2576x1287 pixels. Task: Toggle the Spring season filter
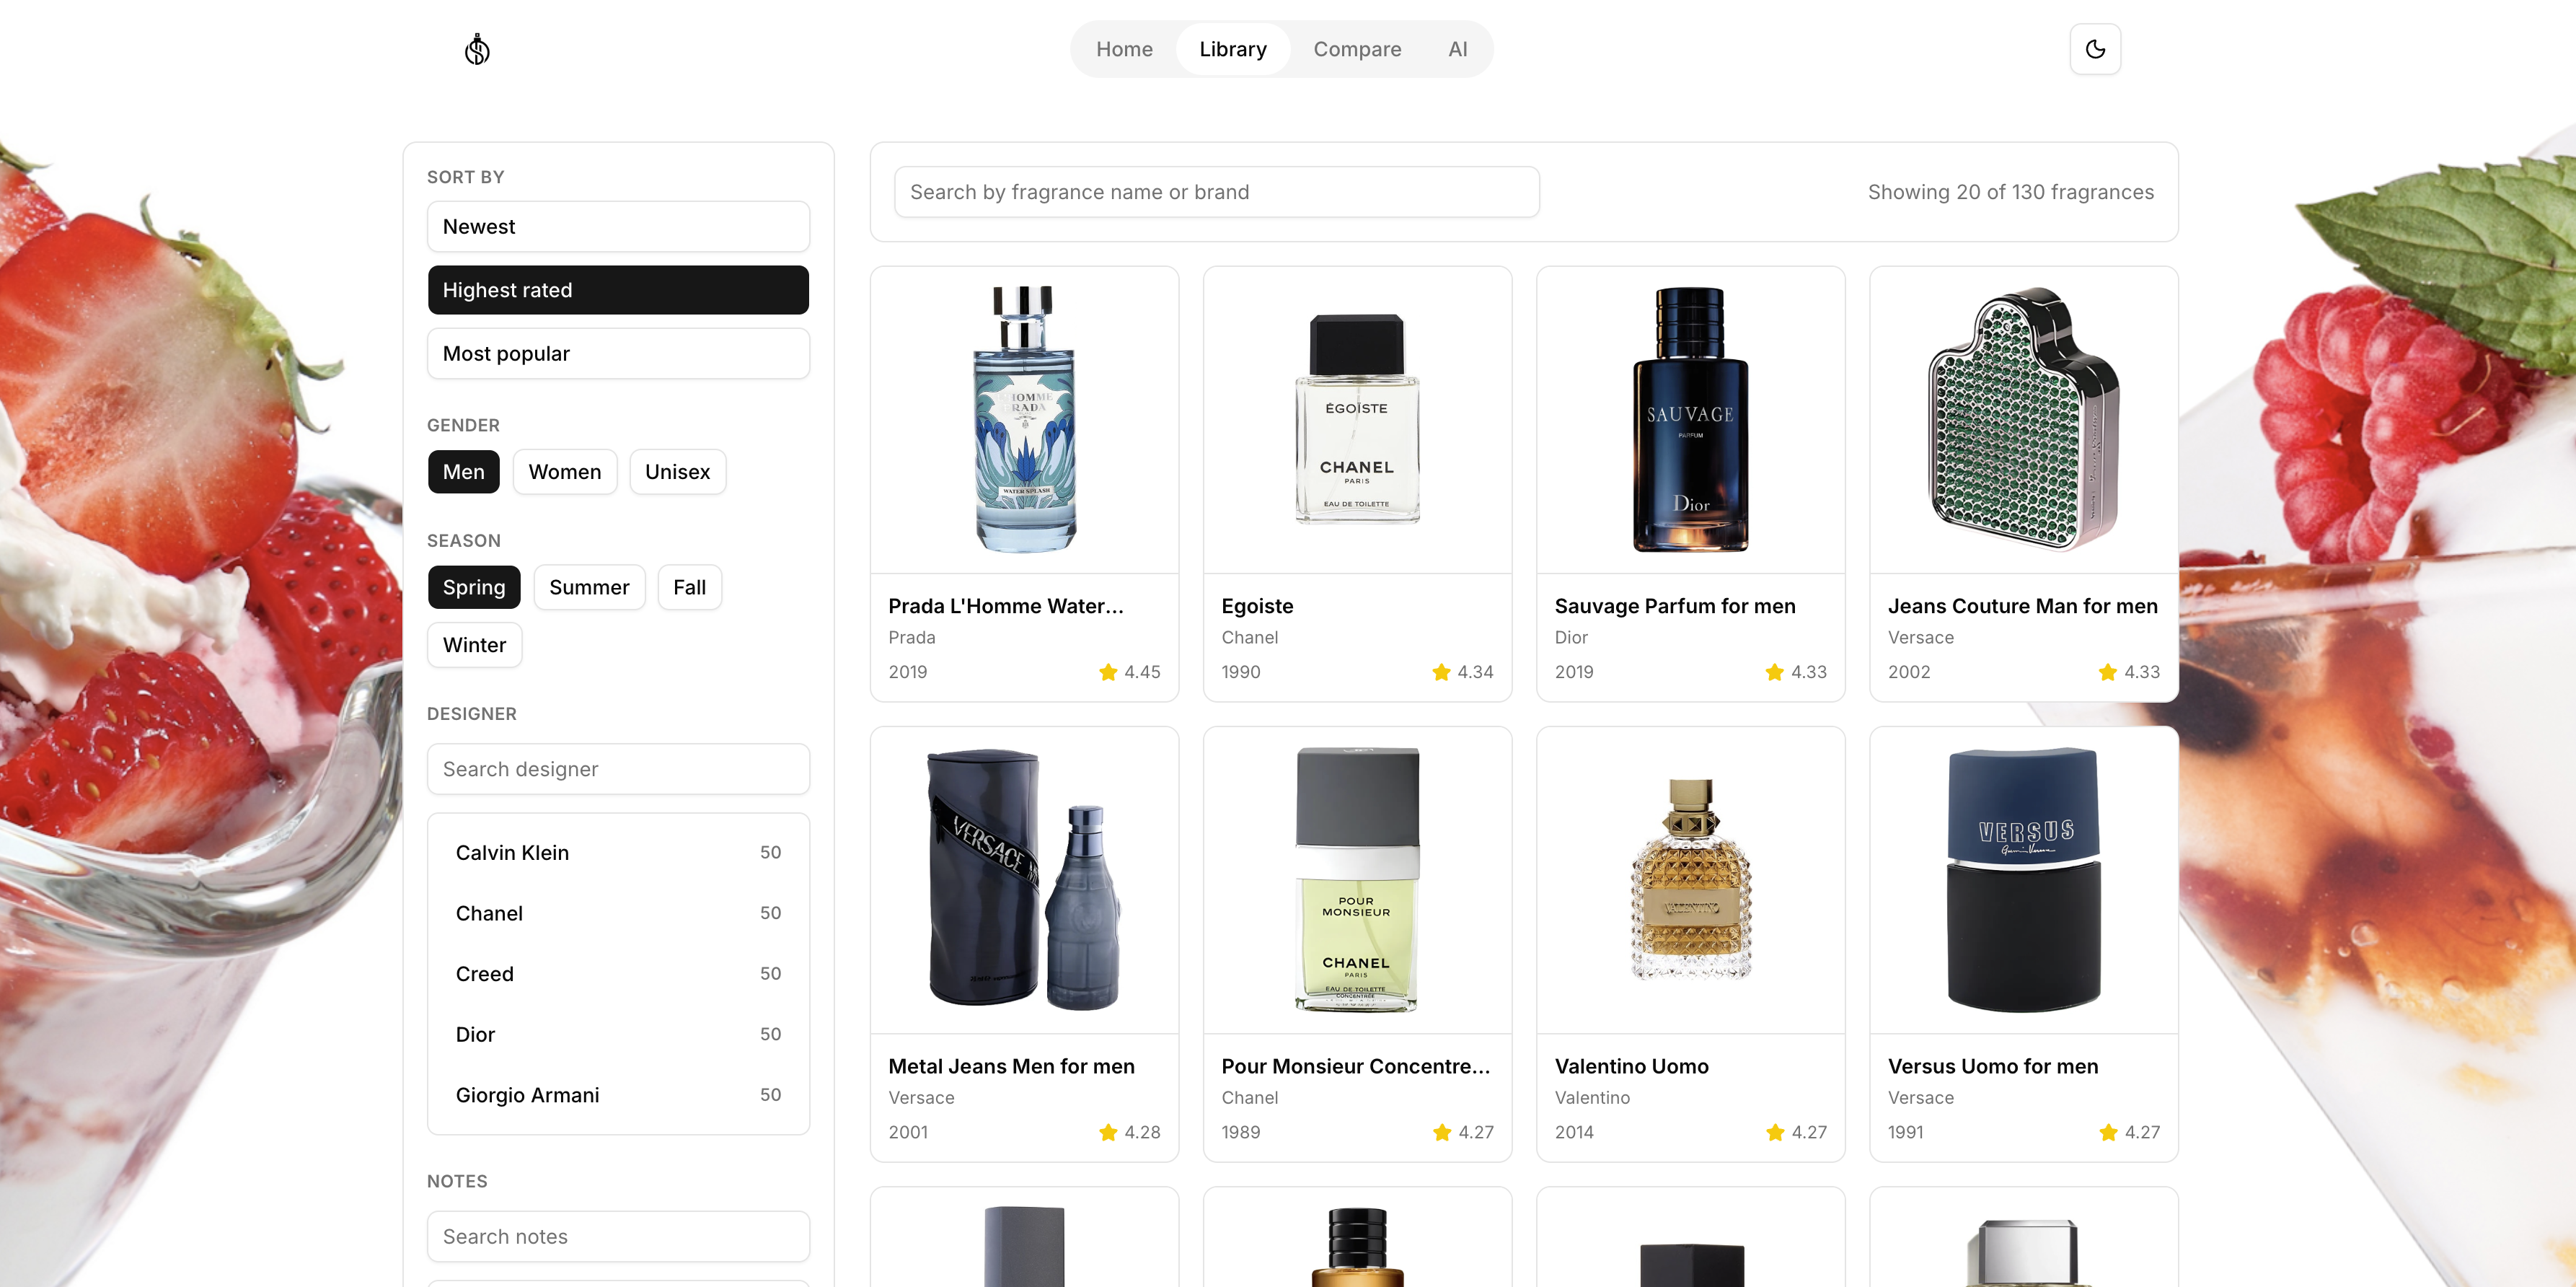[474, 587]
